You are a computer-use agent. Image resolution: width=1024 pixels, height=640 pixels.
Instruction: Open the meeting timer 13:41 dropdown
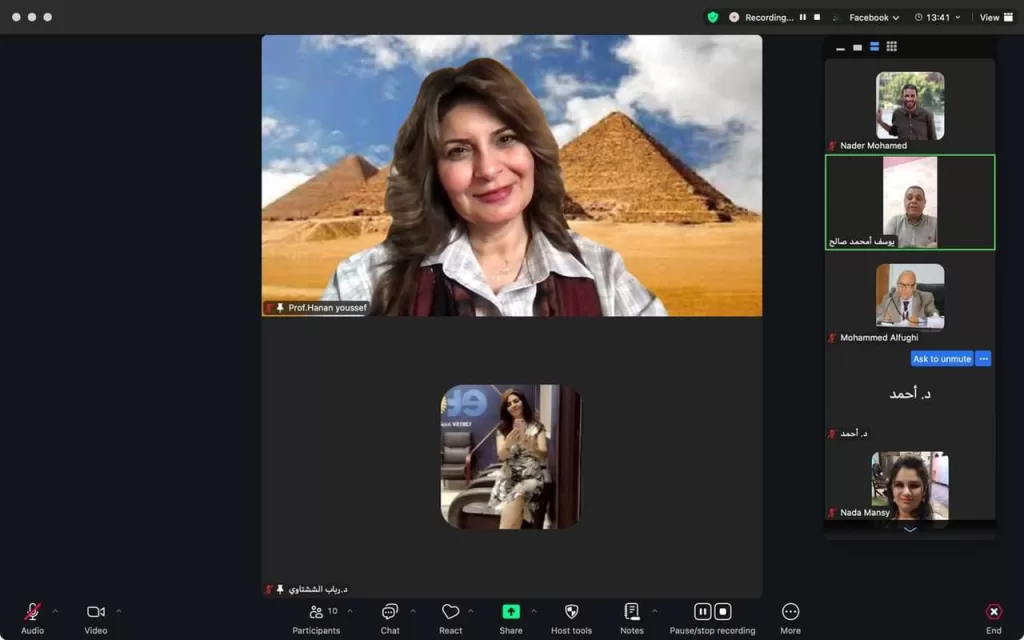click(x=937, y=17)
